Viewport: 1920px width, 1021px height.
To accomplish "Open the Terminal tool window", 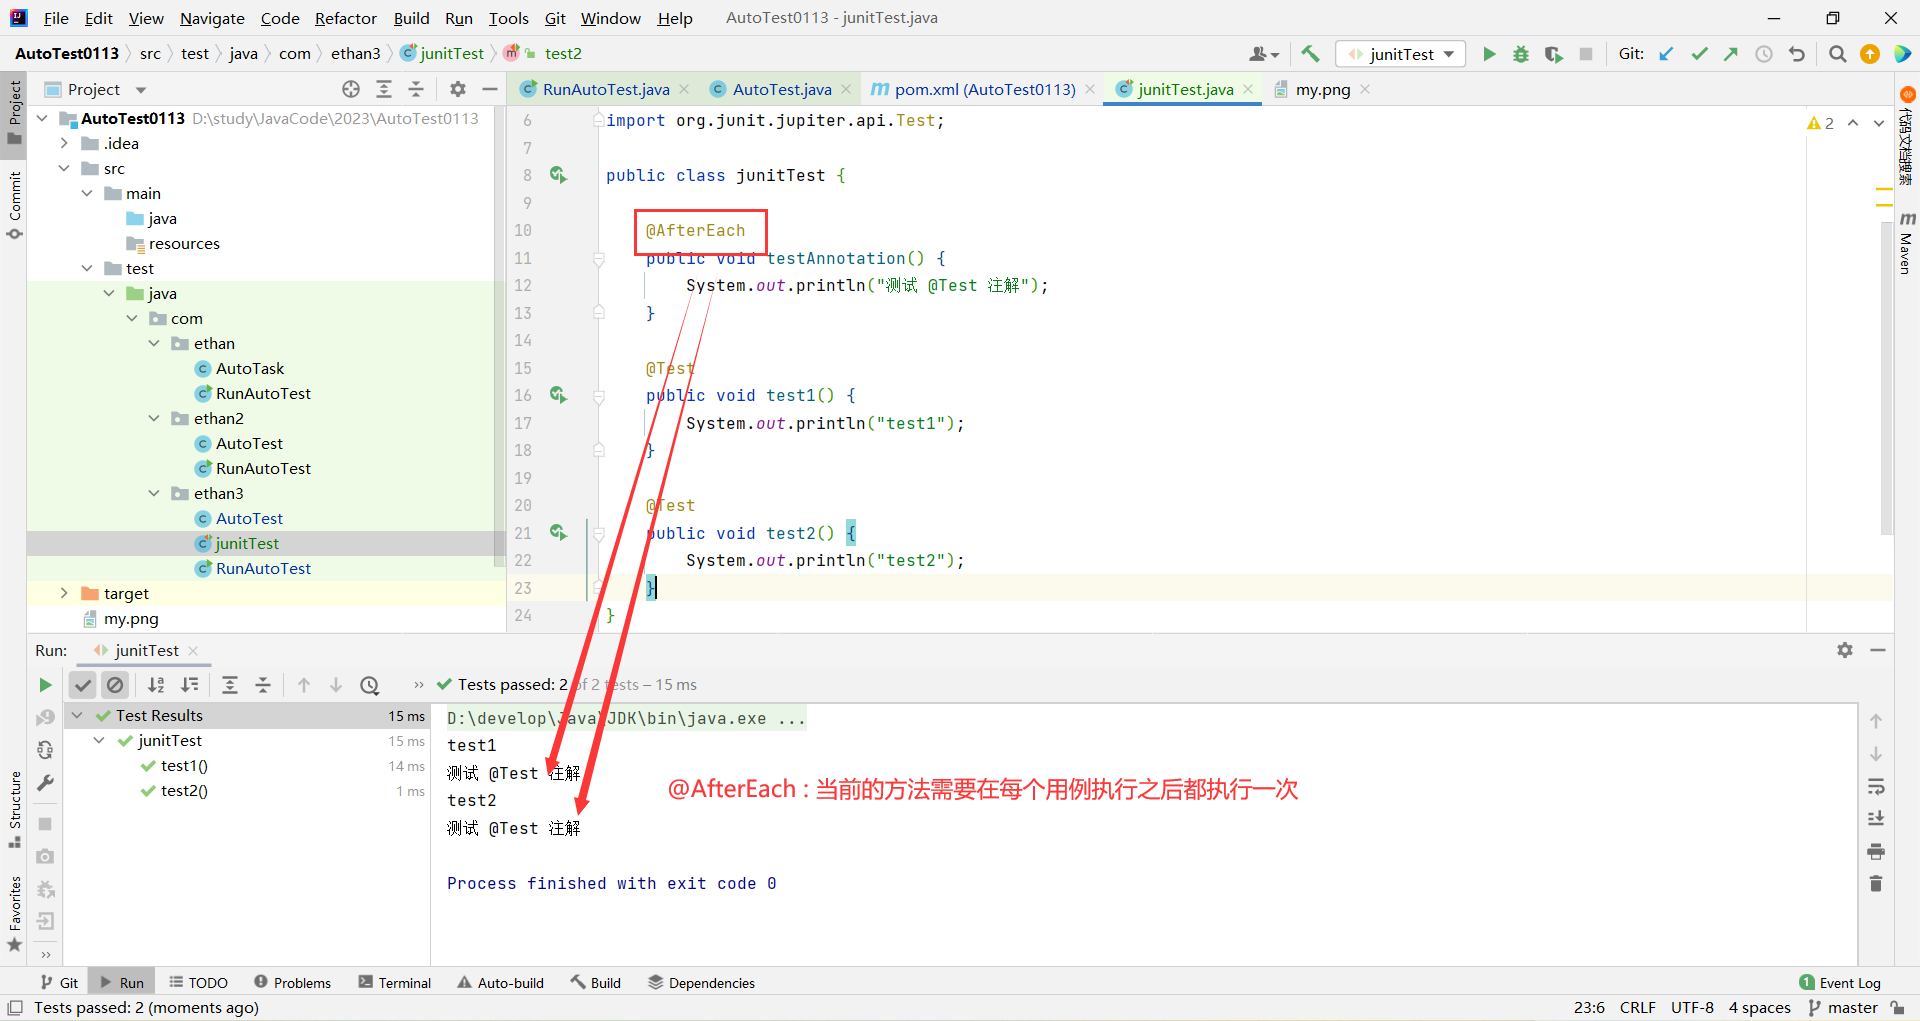I will pos(395,983).
